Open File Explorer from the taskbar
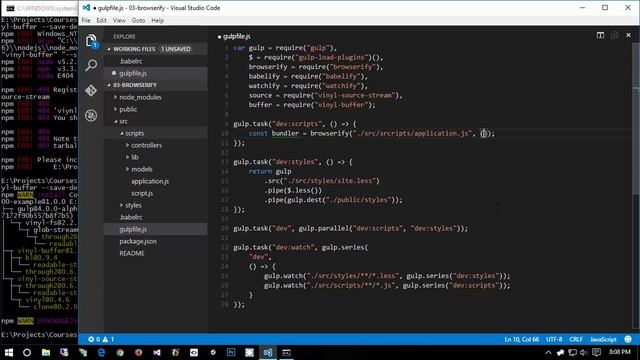 coord(46,352)
